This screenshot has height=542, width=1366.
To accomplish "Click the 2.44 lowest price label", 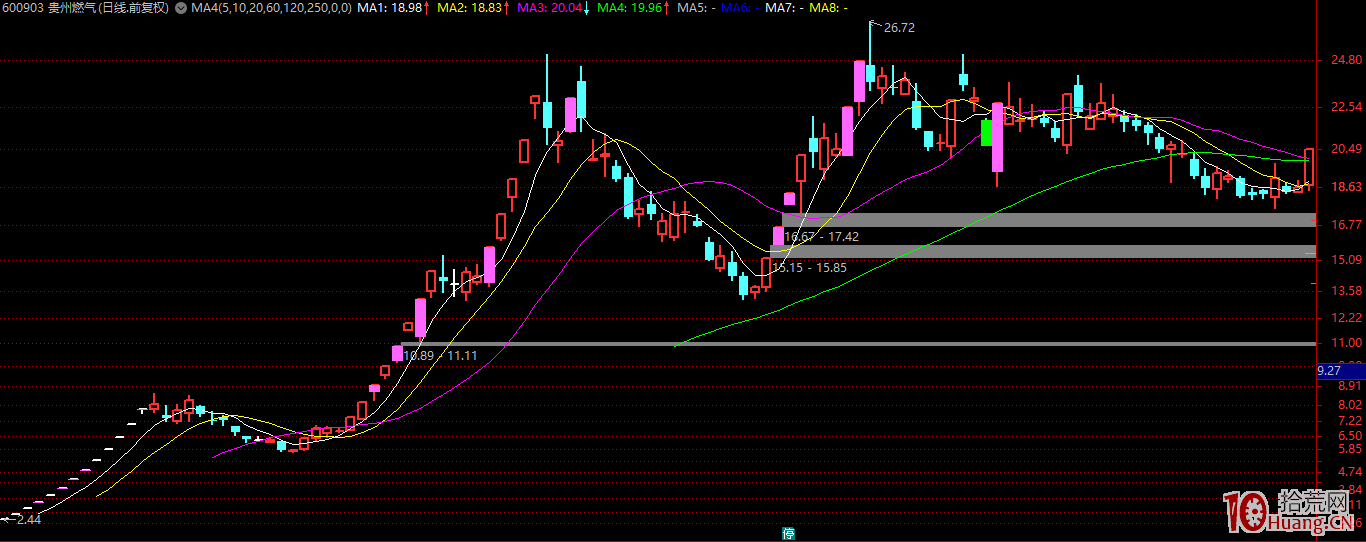I will point(29,520).
